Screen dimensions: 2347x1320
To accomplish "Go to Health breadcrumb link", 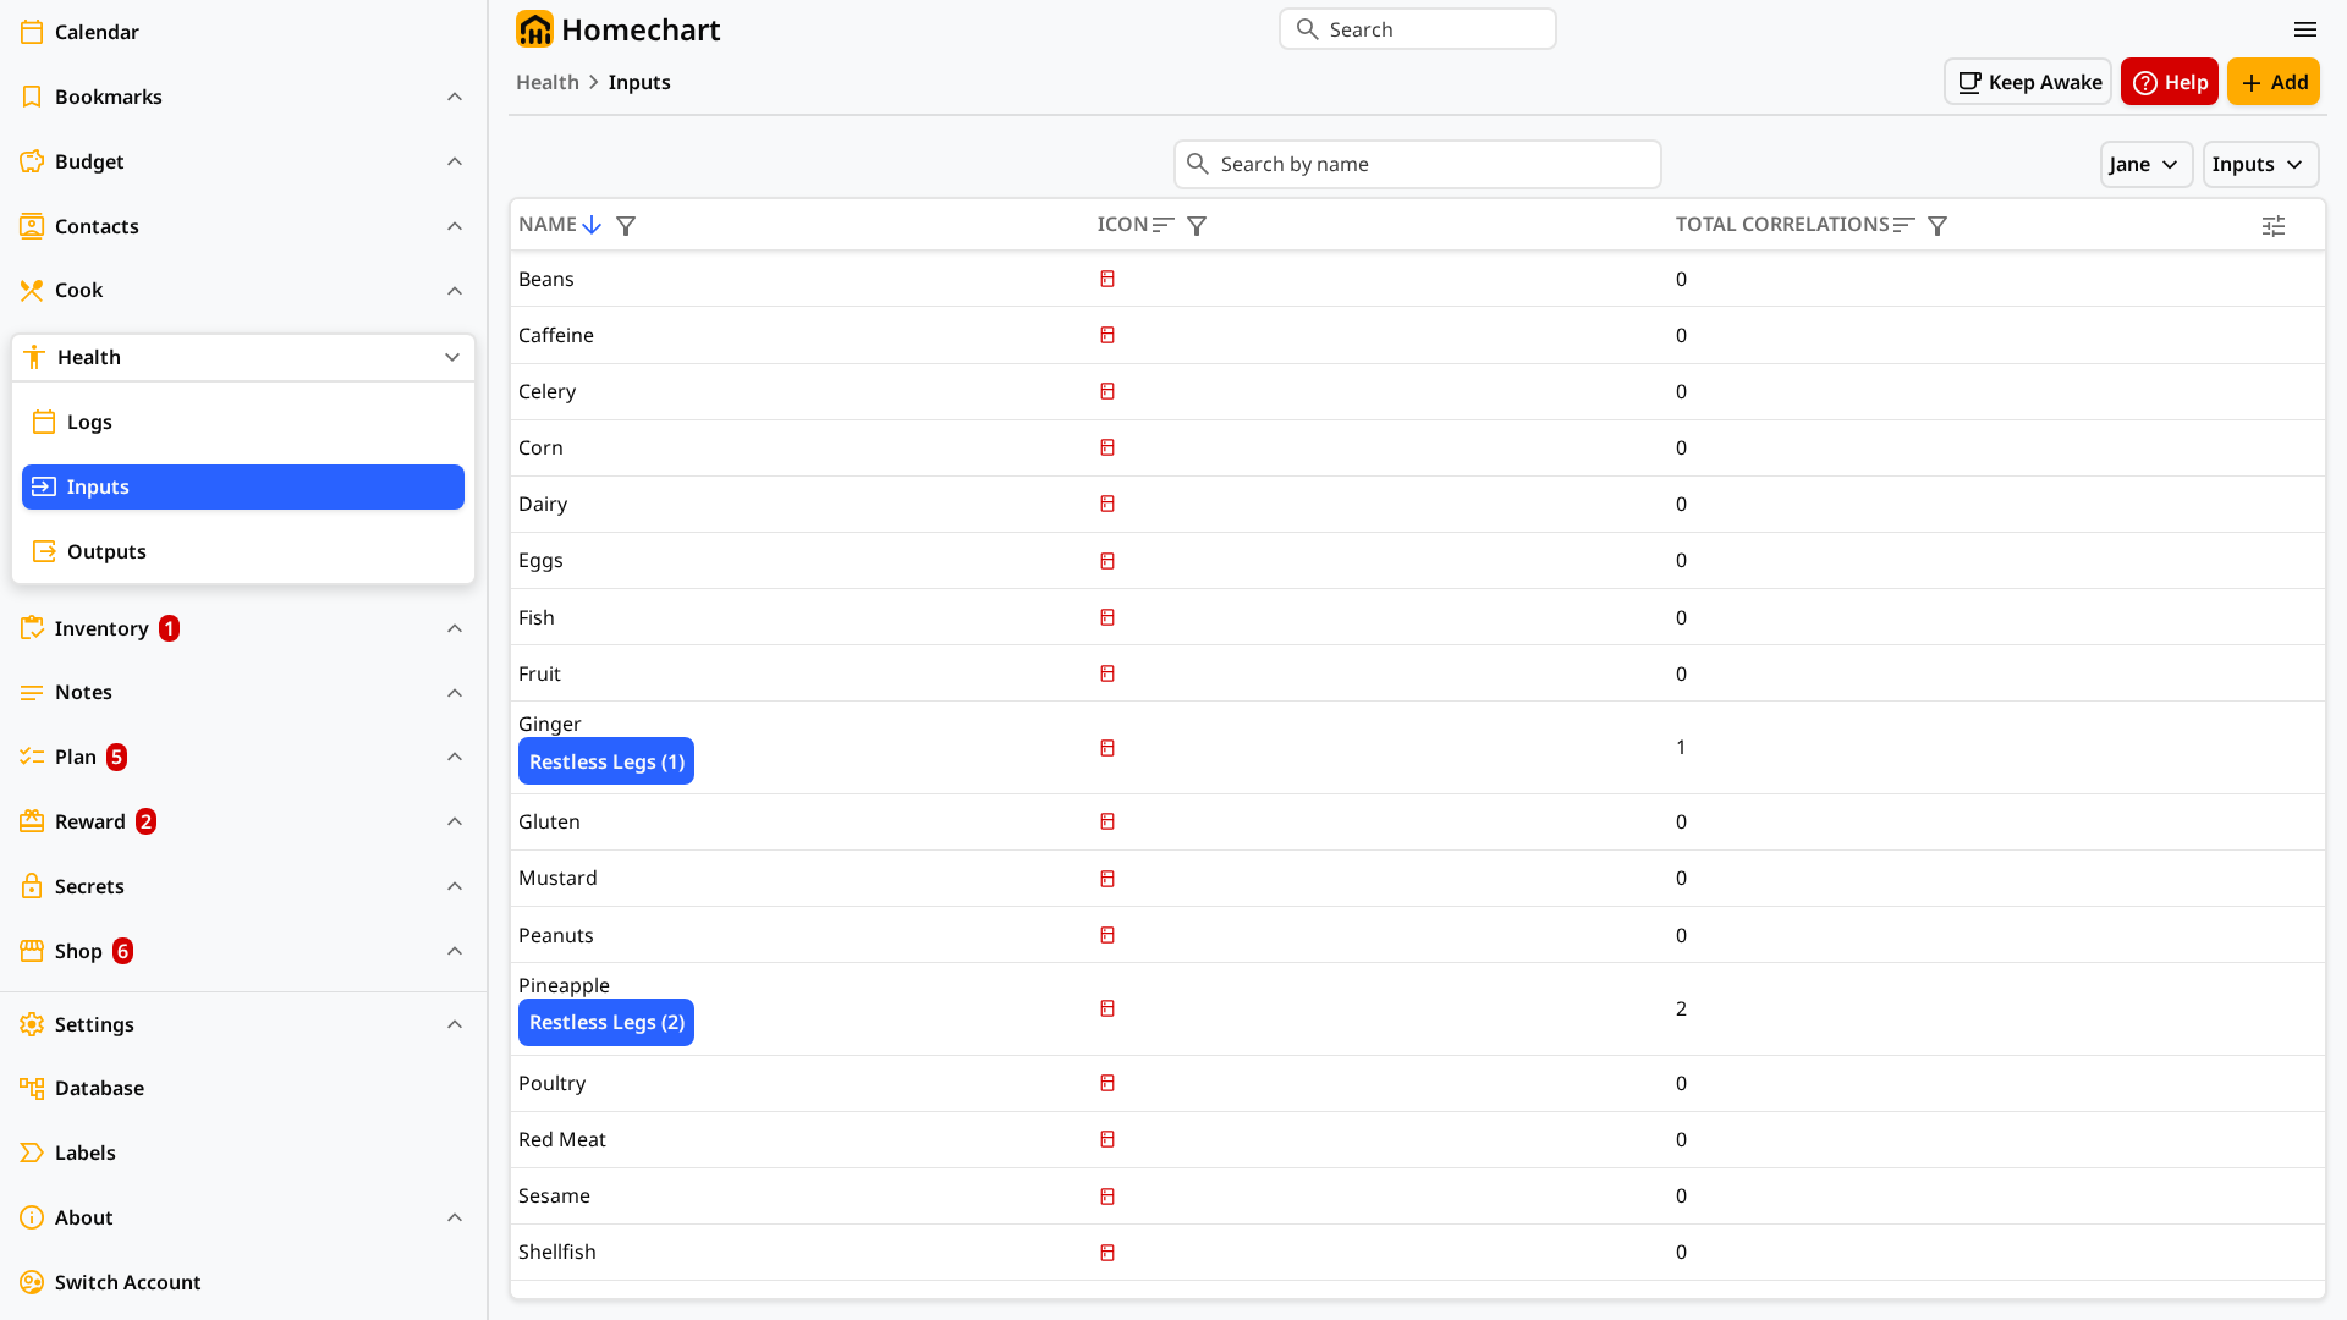I will (547, 82).
